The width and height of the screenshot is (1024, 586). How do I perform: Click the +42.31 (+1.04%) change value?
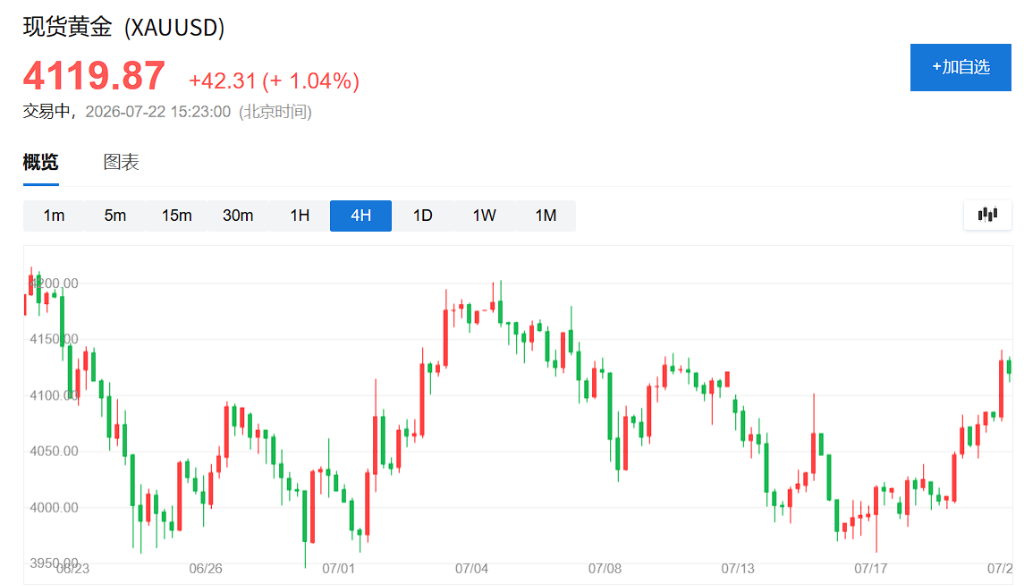[x=274, y=81]
